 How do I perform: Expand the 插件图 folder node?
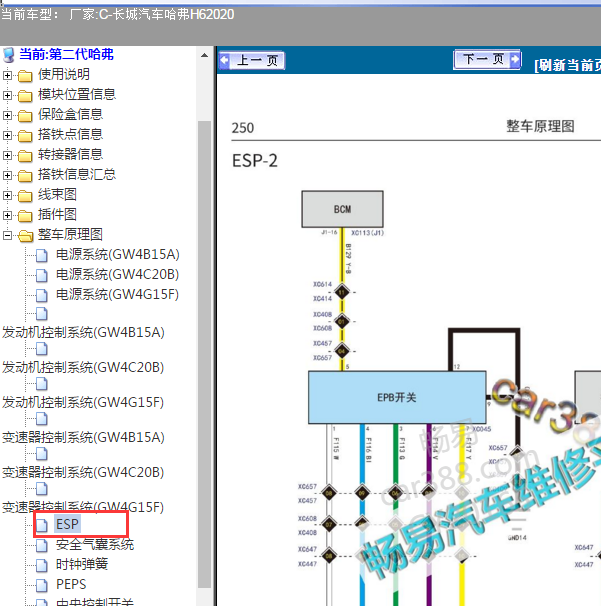coord(7,216)
